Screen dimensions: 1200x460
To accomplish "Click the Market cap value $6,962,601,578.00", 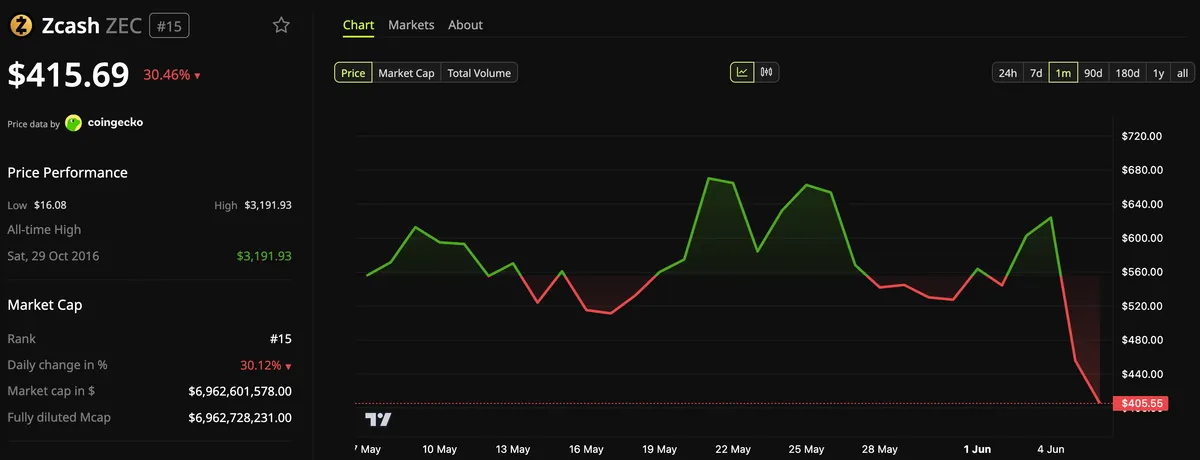I will tap(240, 391).
